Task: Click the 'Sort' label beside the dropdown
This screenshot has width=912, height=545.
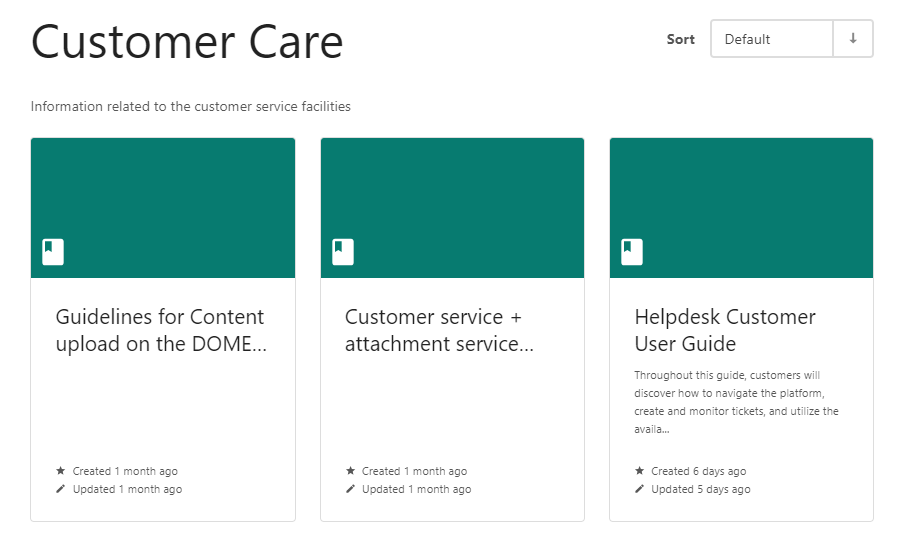Action: [680, 39]
